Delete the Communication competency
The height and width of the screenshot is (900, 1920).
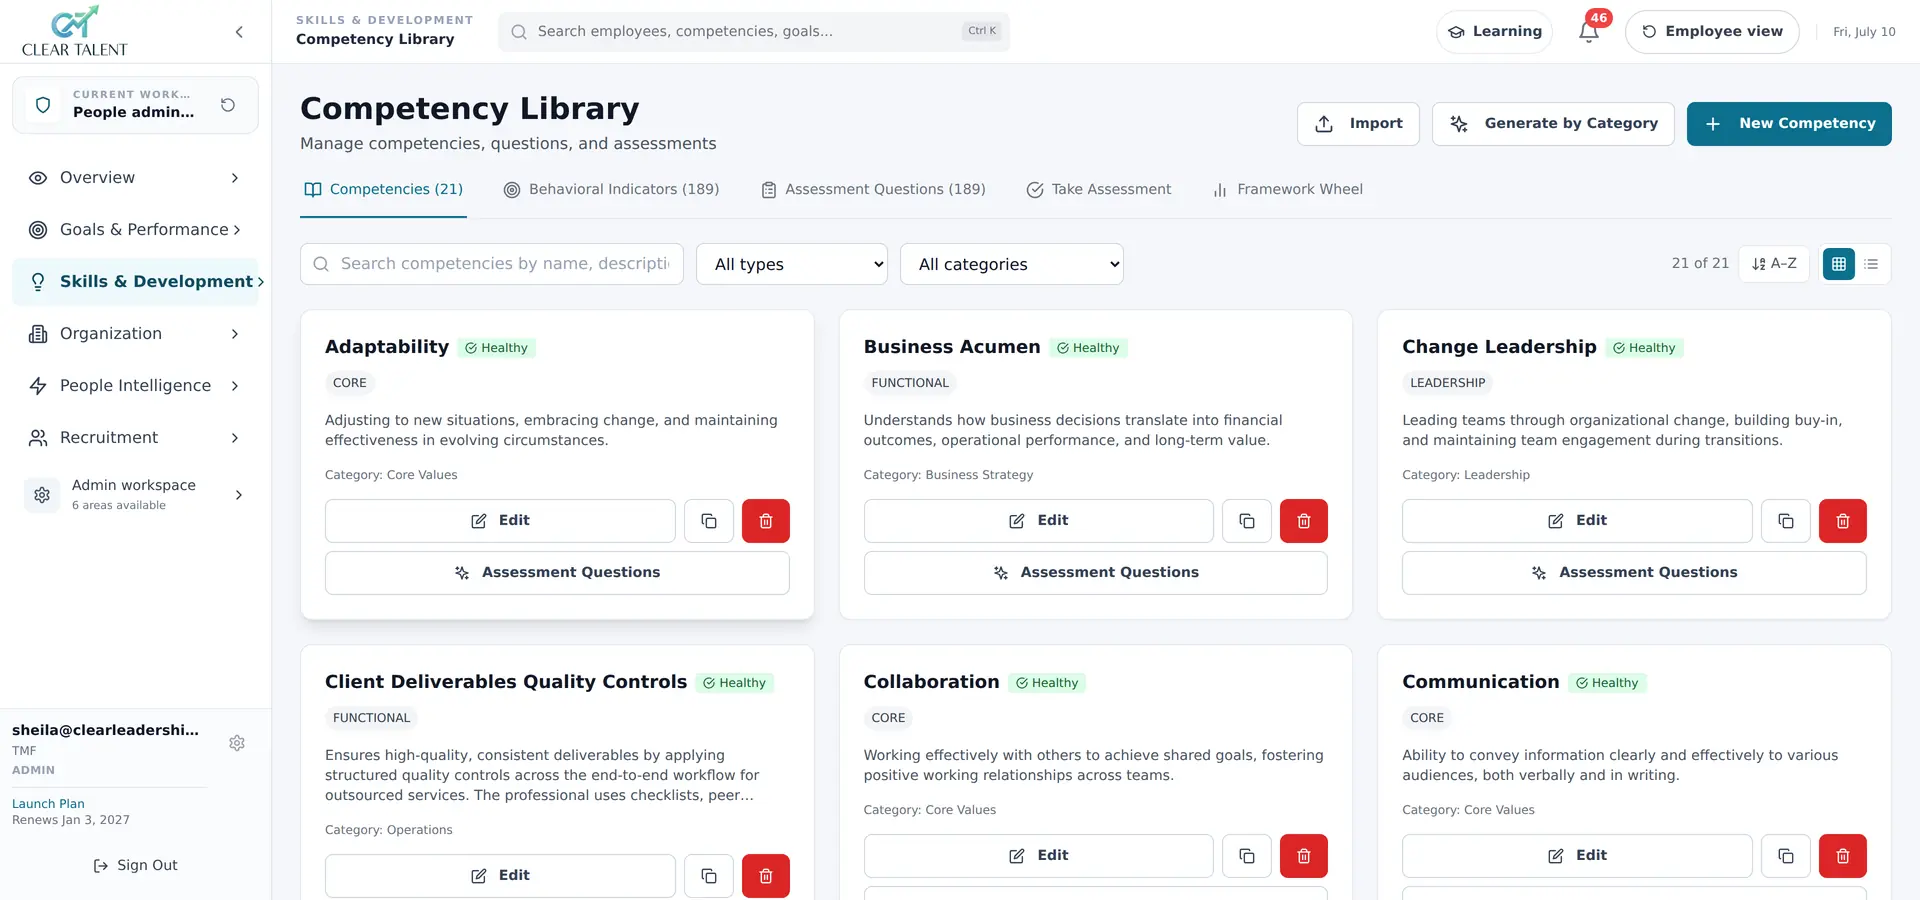(1843, 856)
